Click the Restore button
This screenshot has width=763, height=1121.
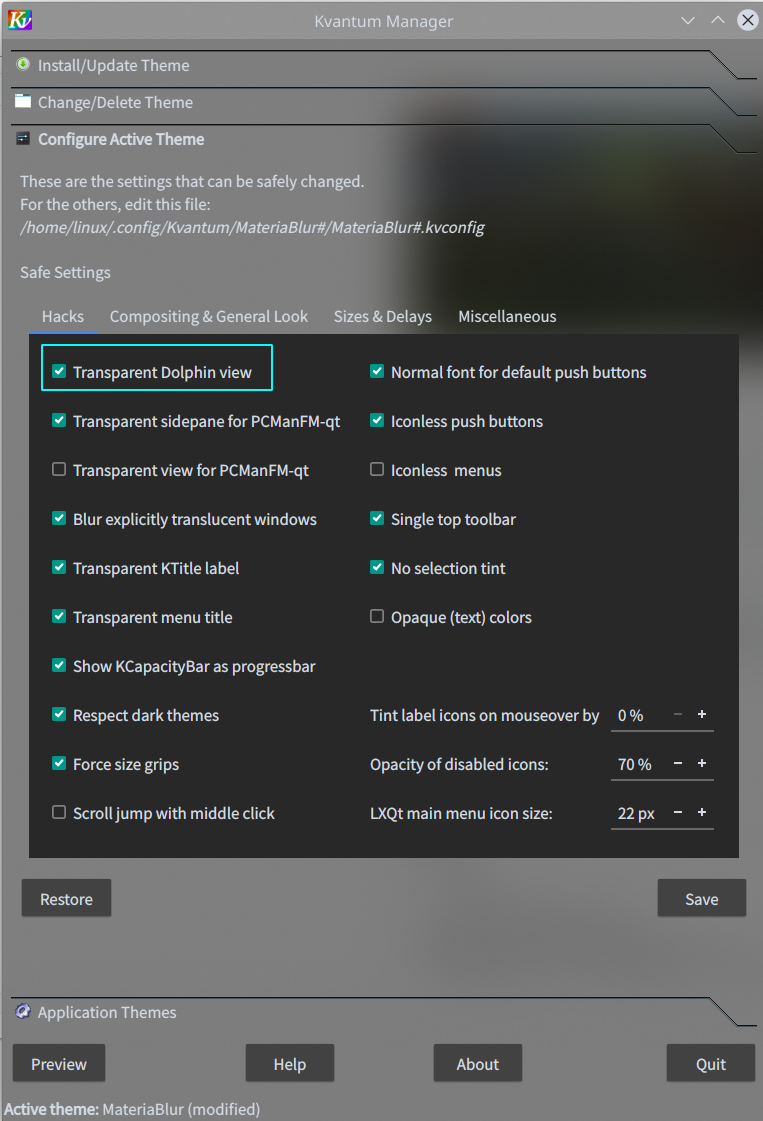click(x=66, y=899)
